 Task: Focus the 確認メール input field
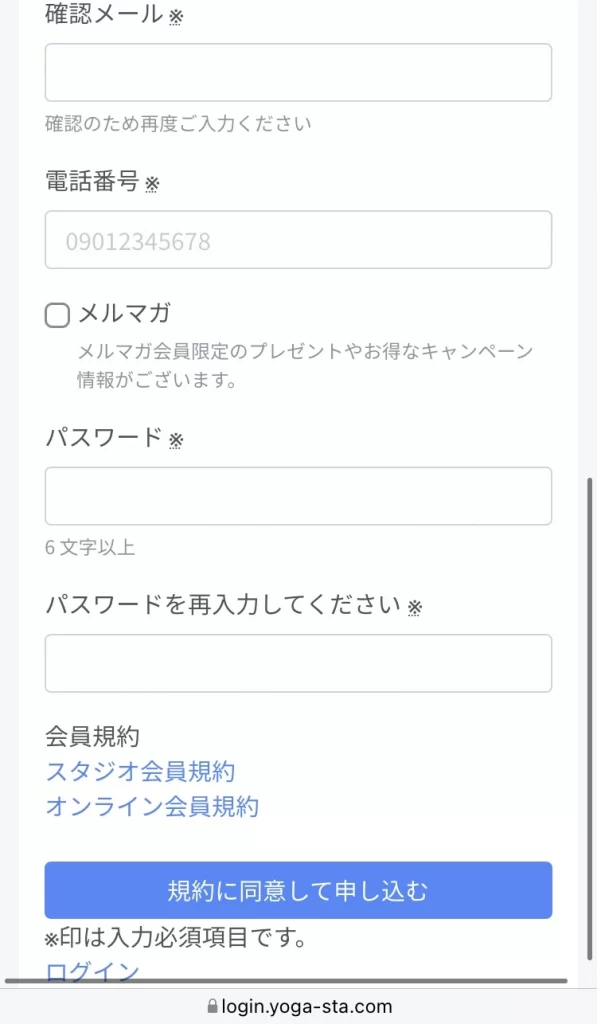298,72
